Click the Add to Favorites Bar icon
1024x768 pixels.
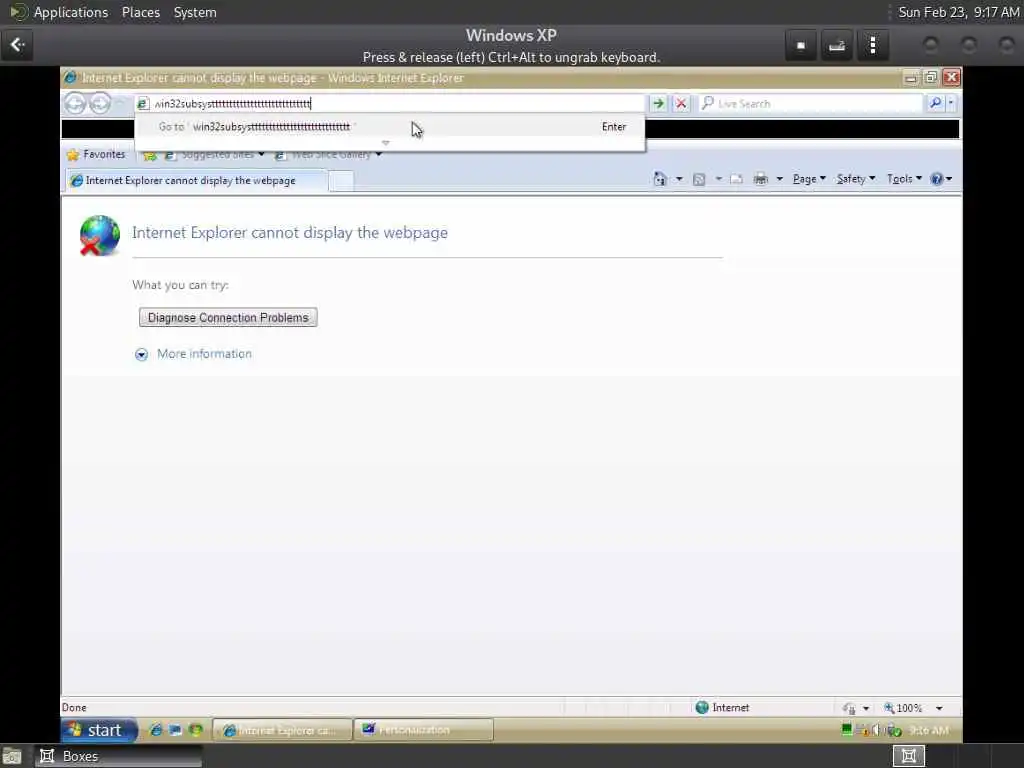coord(150,155)
